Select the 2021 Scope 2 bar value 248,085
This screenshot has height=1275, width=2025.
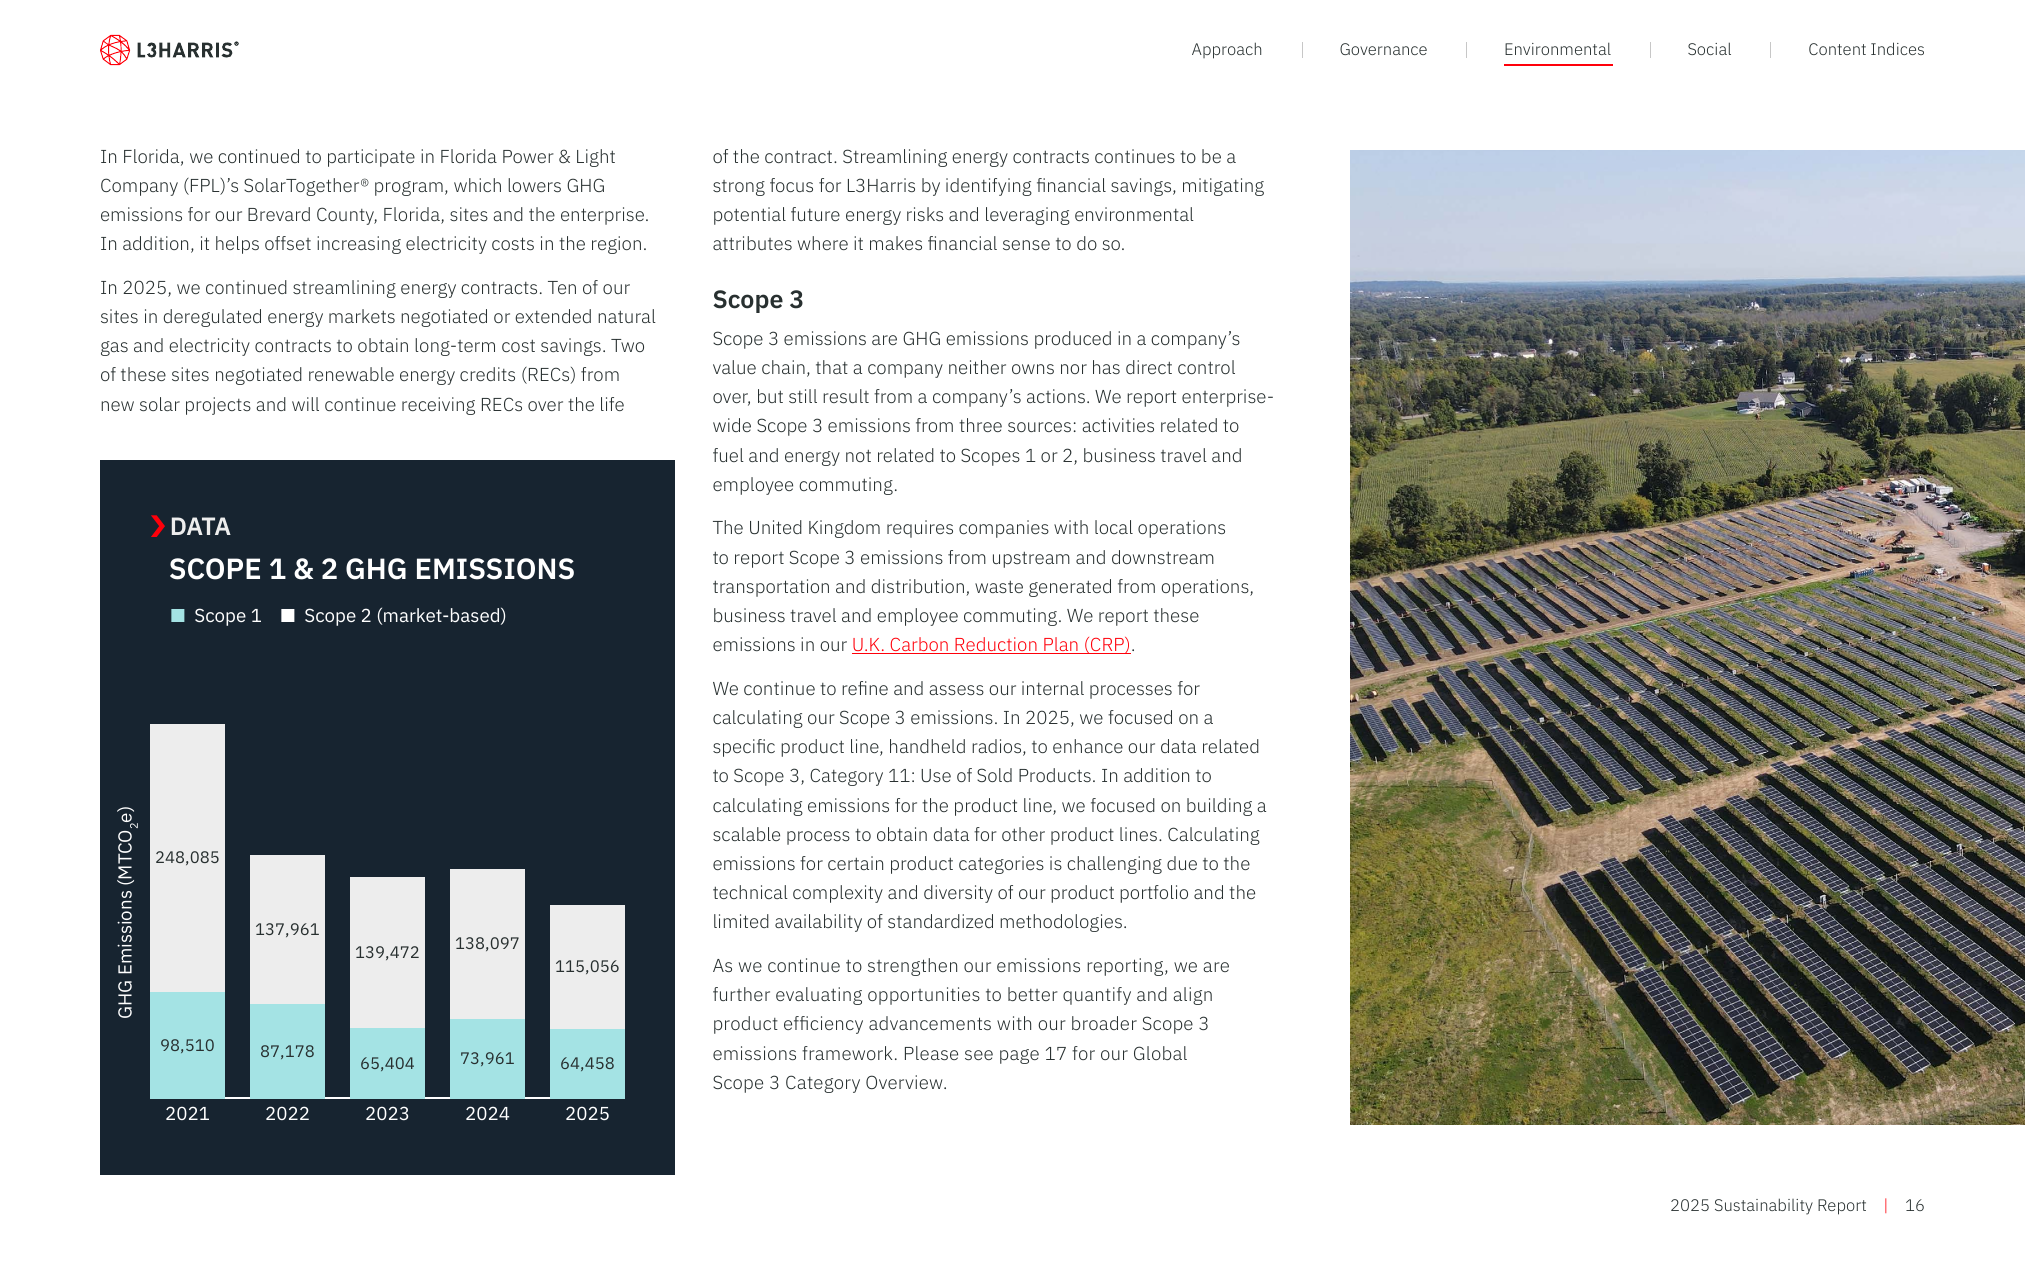tap(187, 857)
